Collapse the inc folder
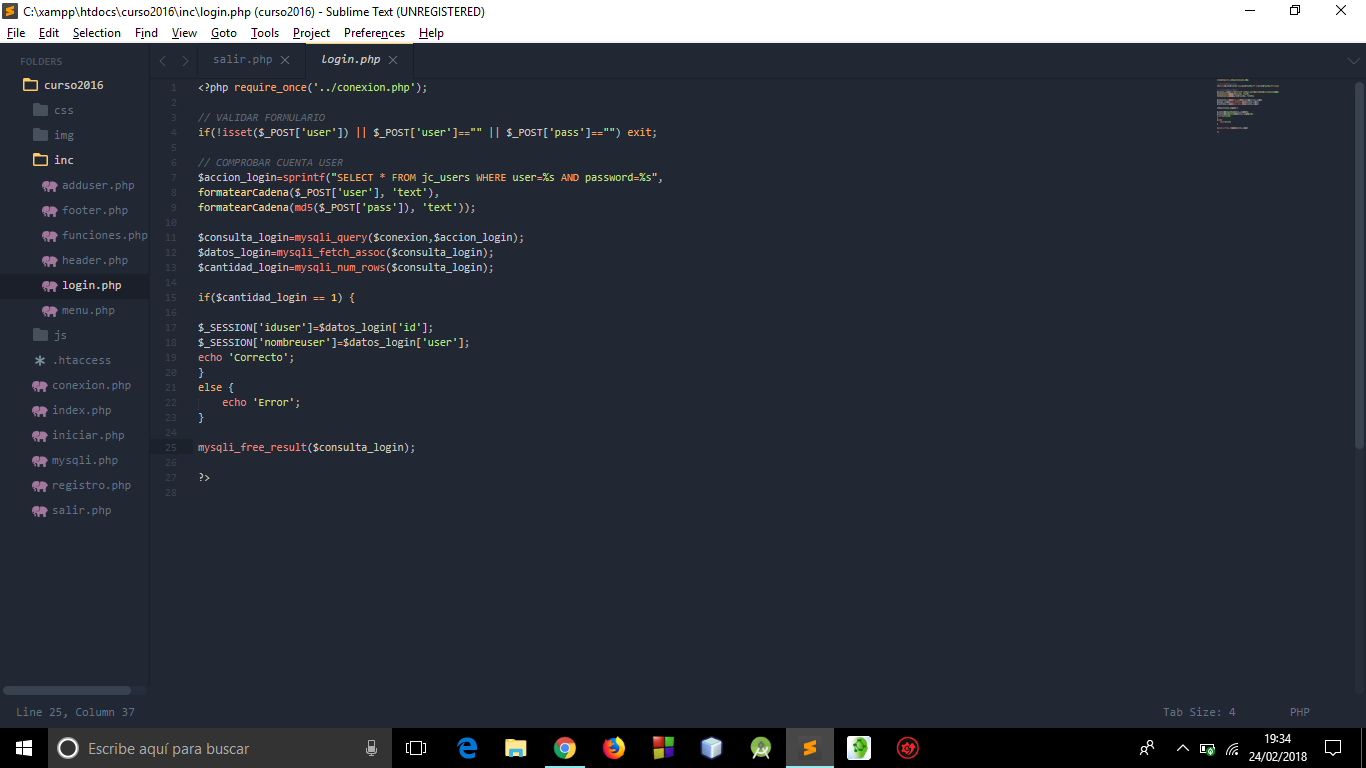 pos(62,160)
